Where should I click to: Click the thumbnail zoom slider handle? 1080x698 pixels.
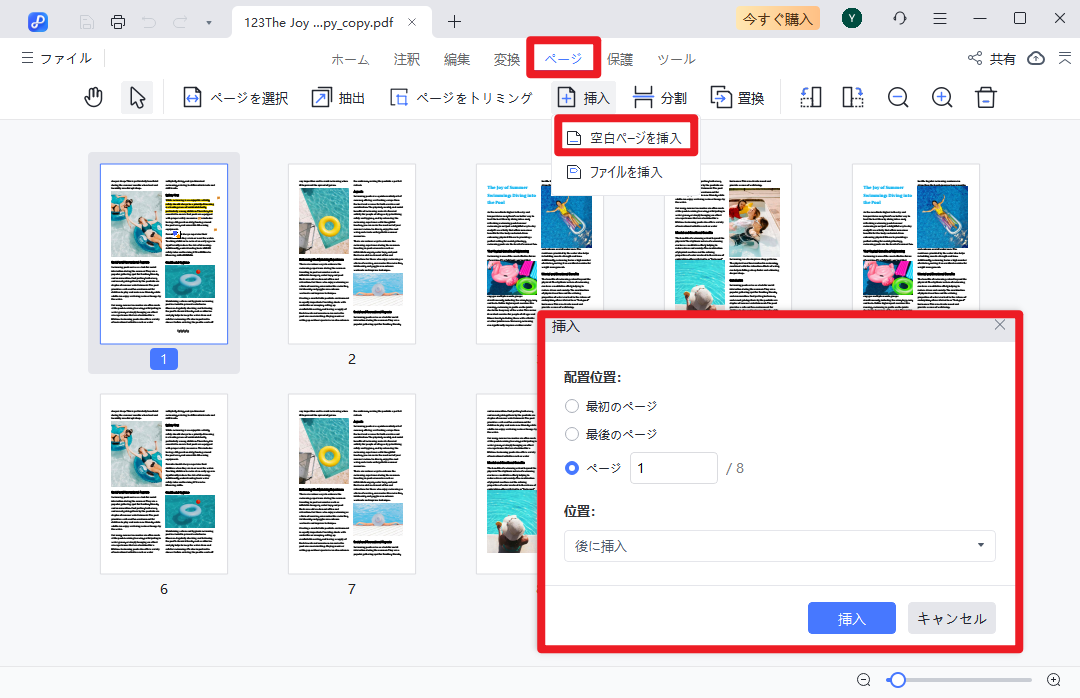pyautogui.click(x=898, y=680)
